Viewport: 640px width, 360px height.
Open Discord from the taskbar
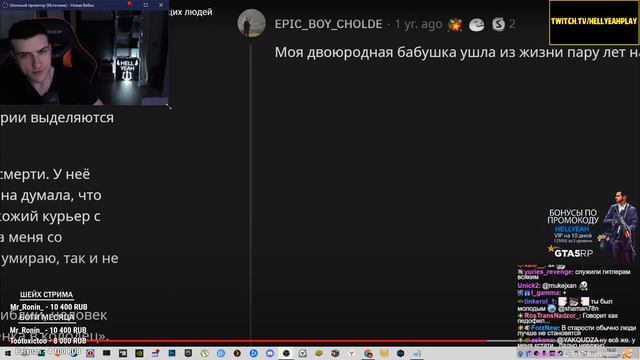[270, 353]
